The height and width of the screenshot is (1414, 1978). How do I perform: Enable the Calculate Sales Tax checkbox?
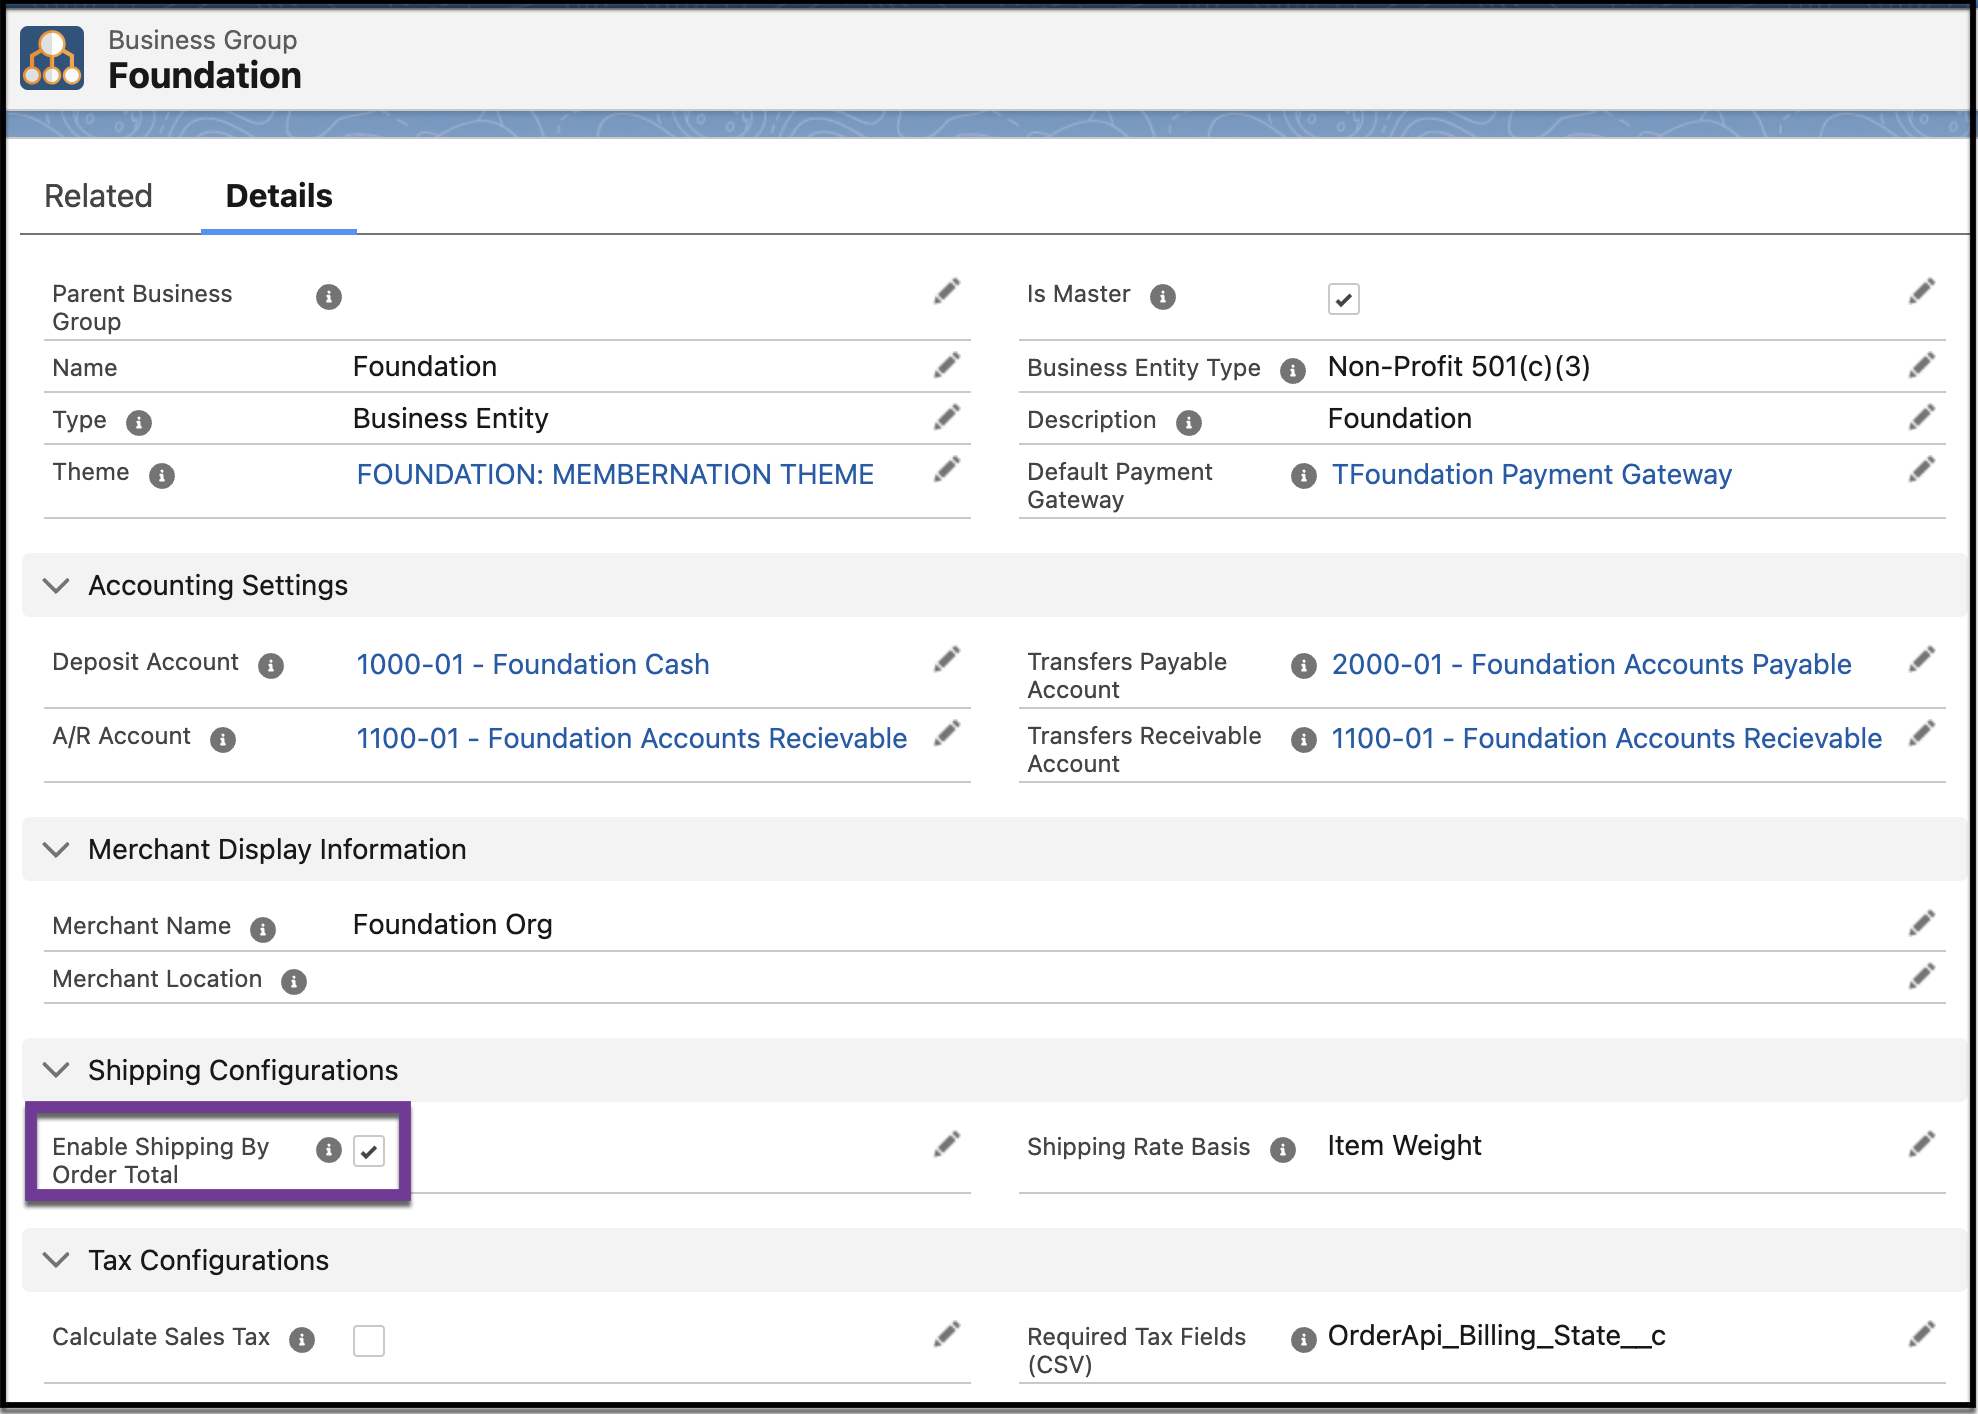tap(369, 1340)
